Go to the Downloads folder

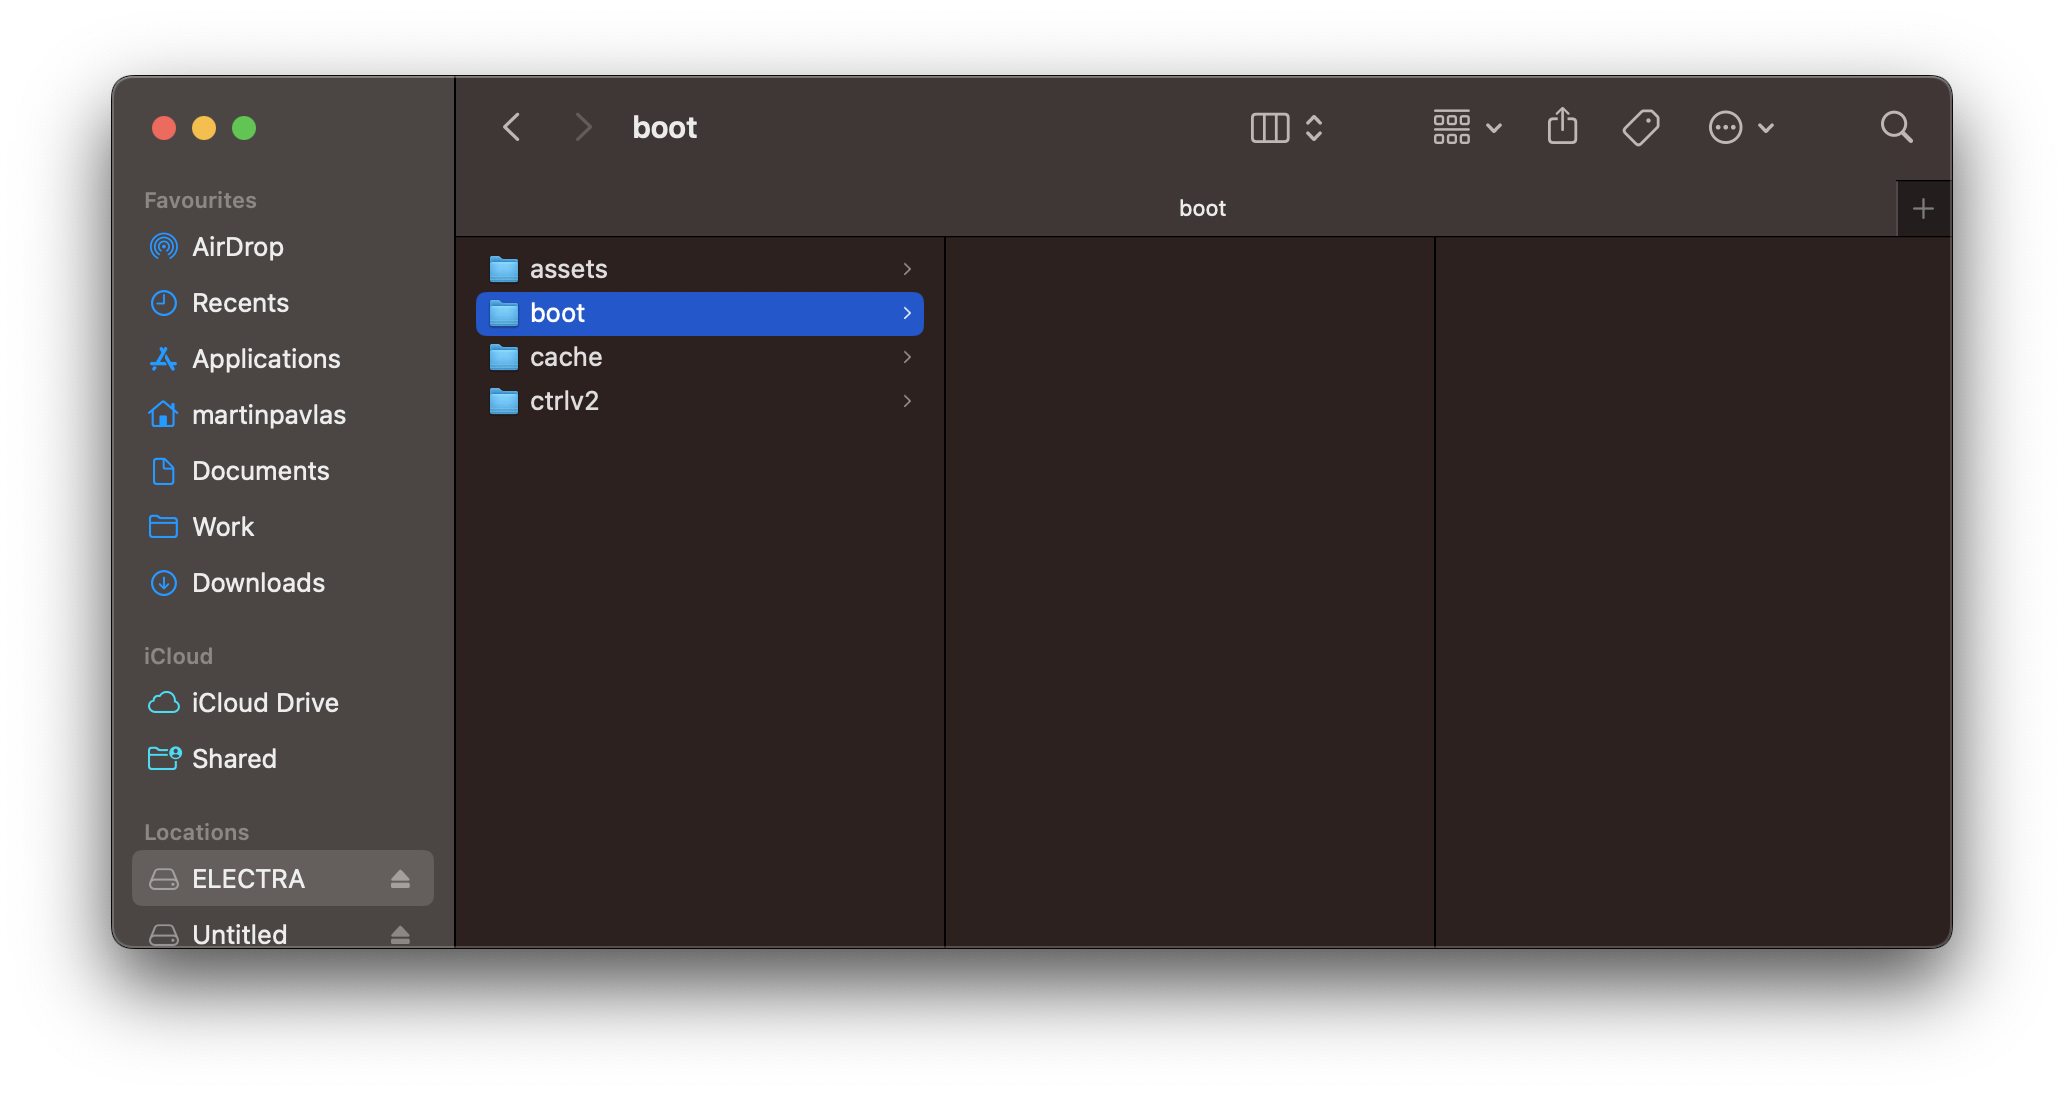(258, 583)
